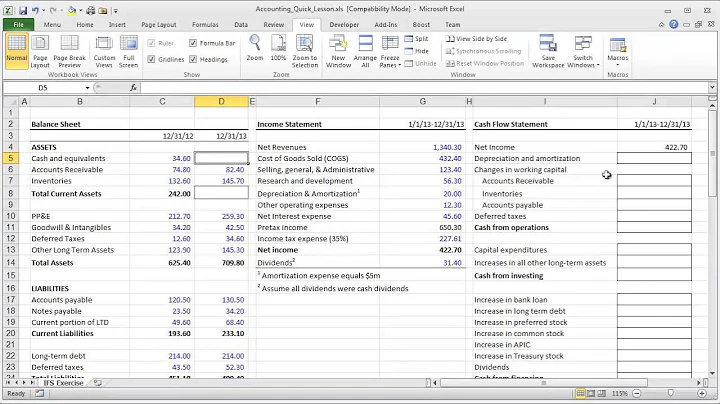
Task: Toggle the Gridlines checkbox
Action: [x=151, y=59]
